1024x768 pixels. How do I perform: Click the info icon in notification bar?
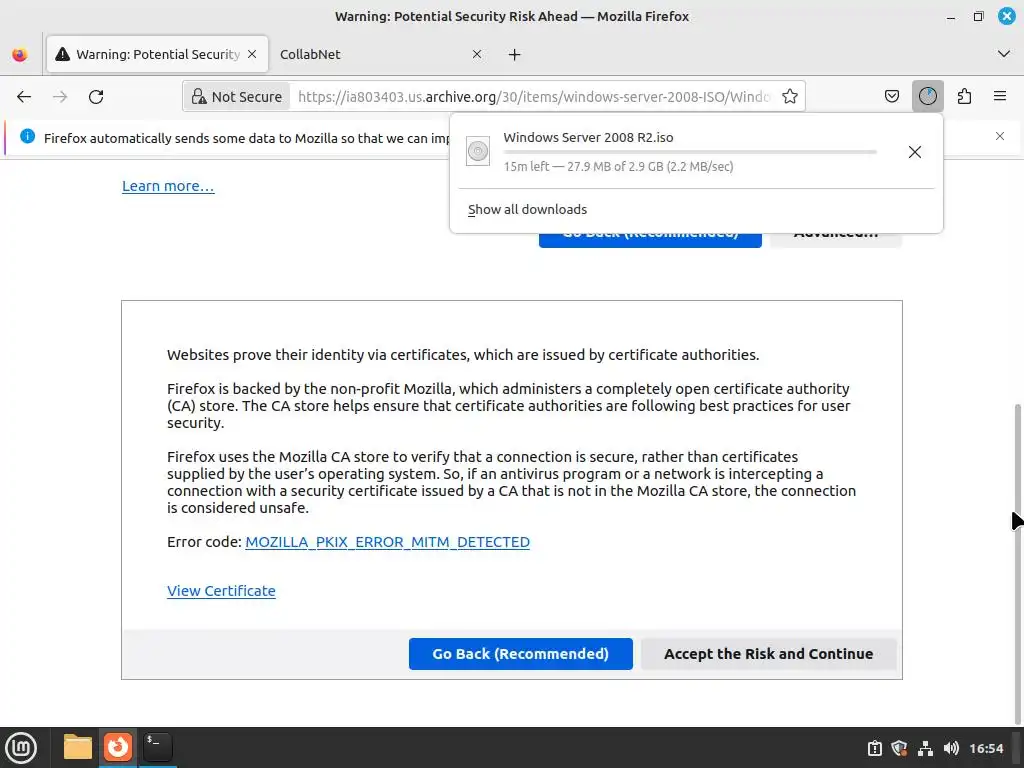tap(27, 136)
